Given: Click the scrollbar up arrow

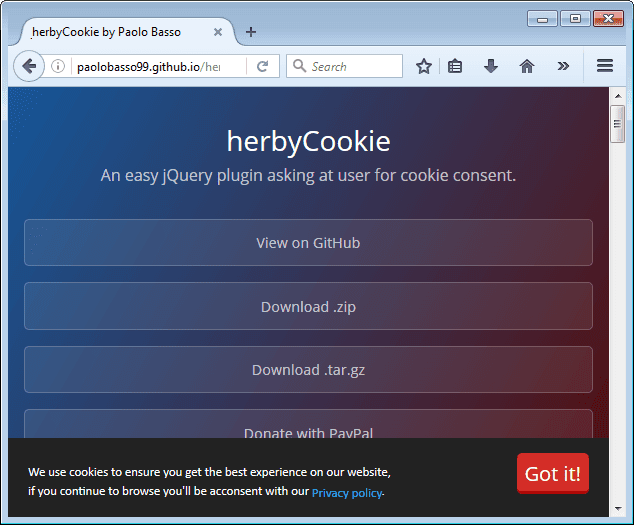Looking at the screenshot, I should (x=618, y=96).
